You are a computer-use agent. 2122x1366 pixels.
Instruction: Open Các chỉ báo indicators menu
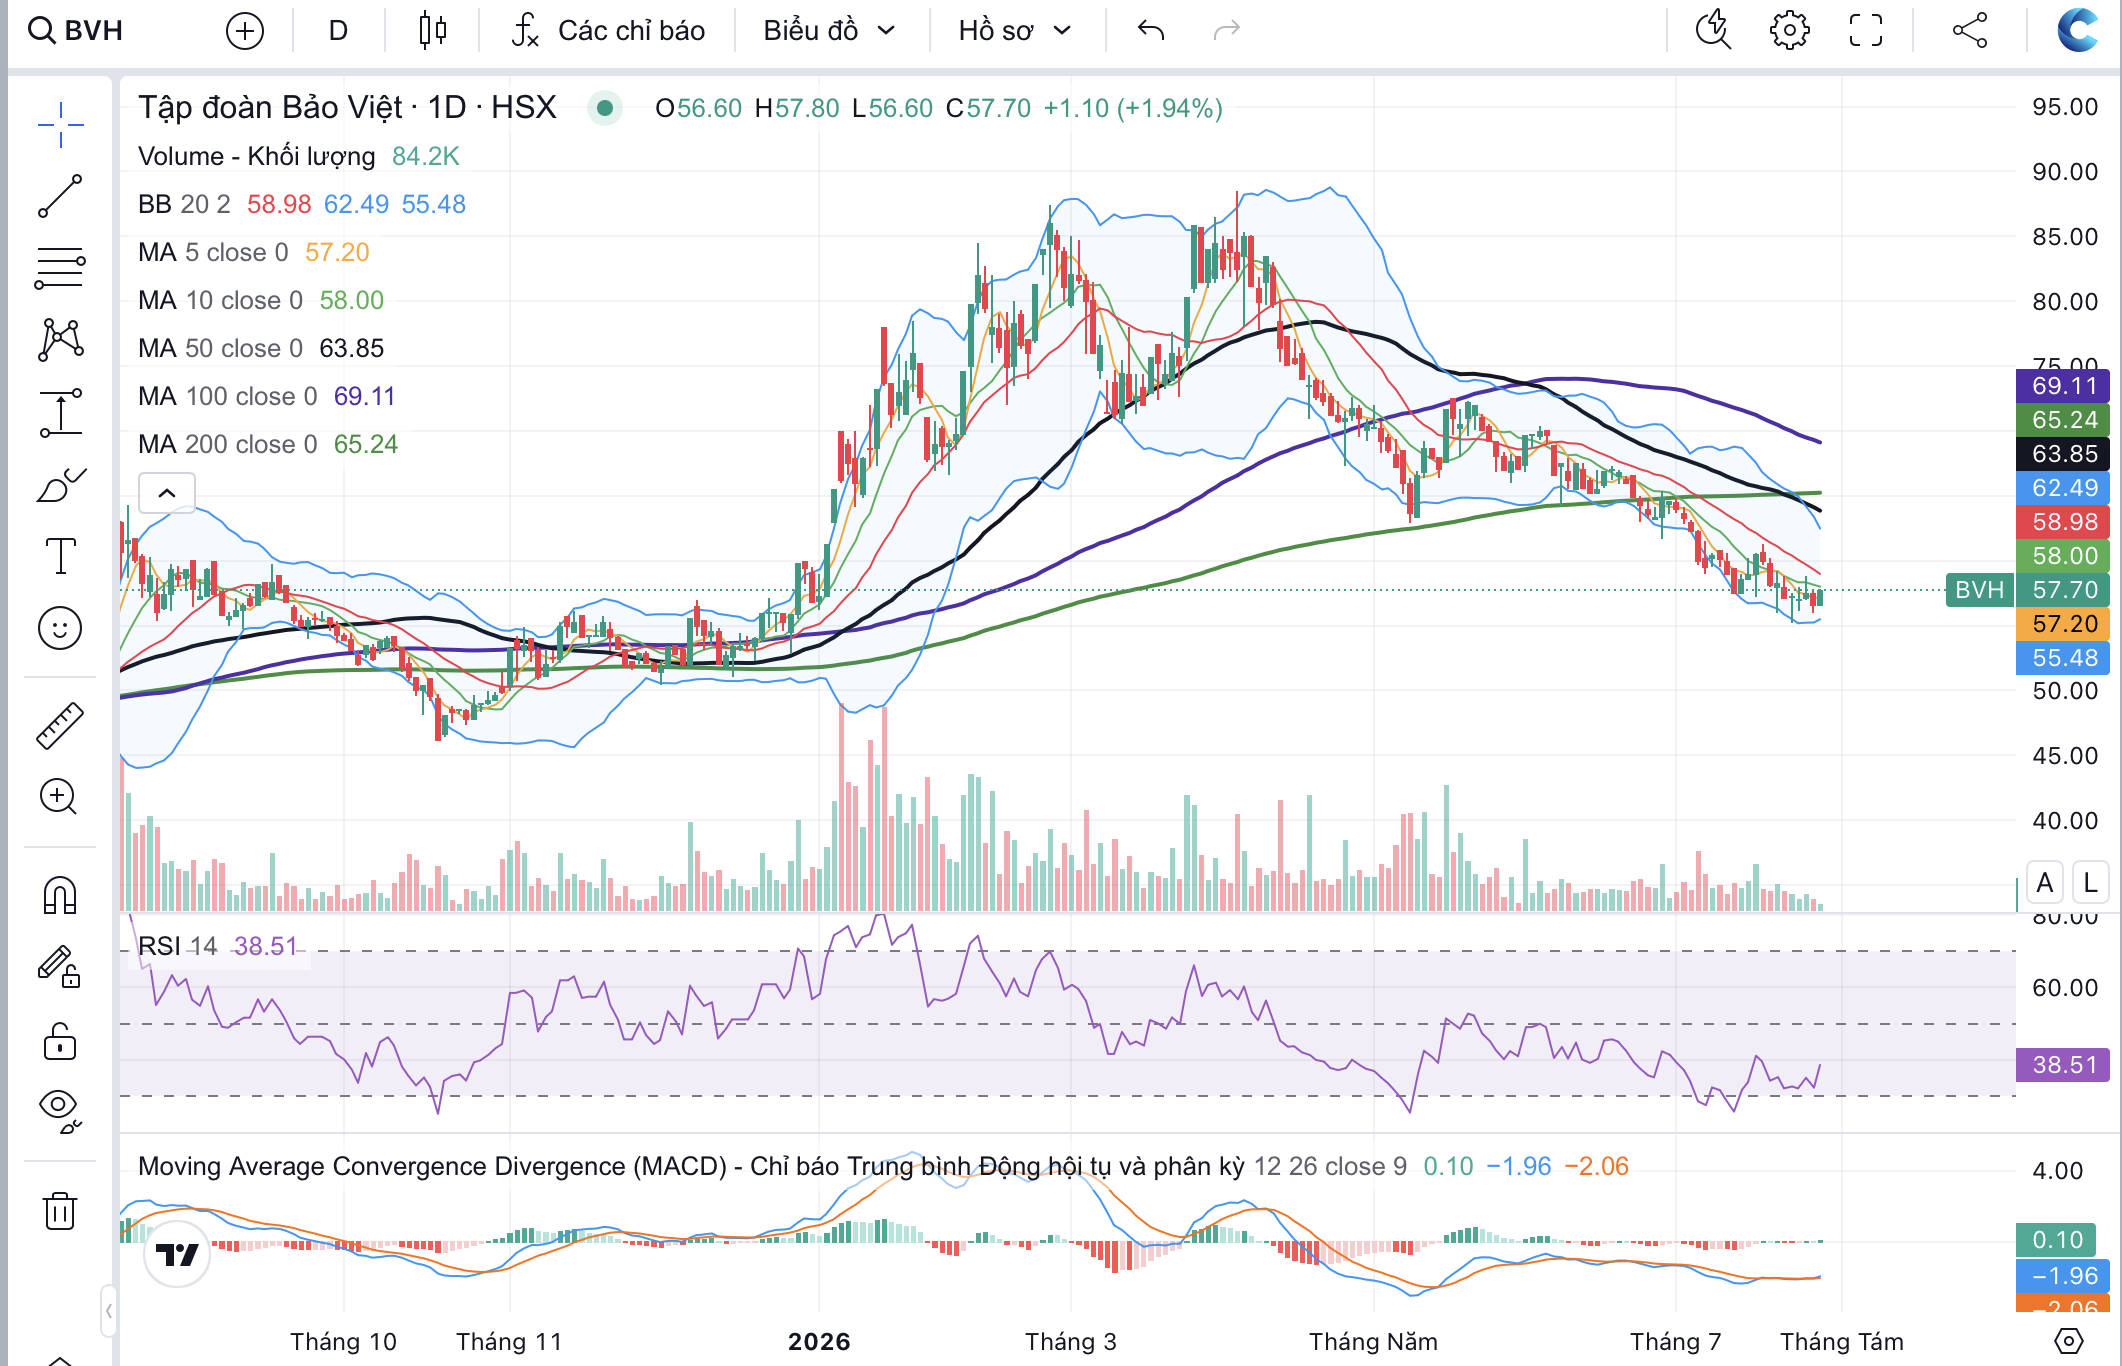[x=608, y=31]
